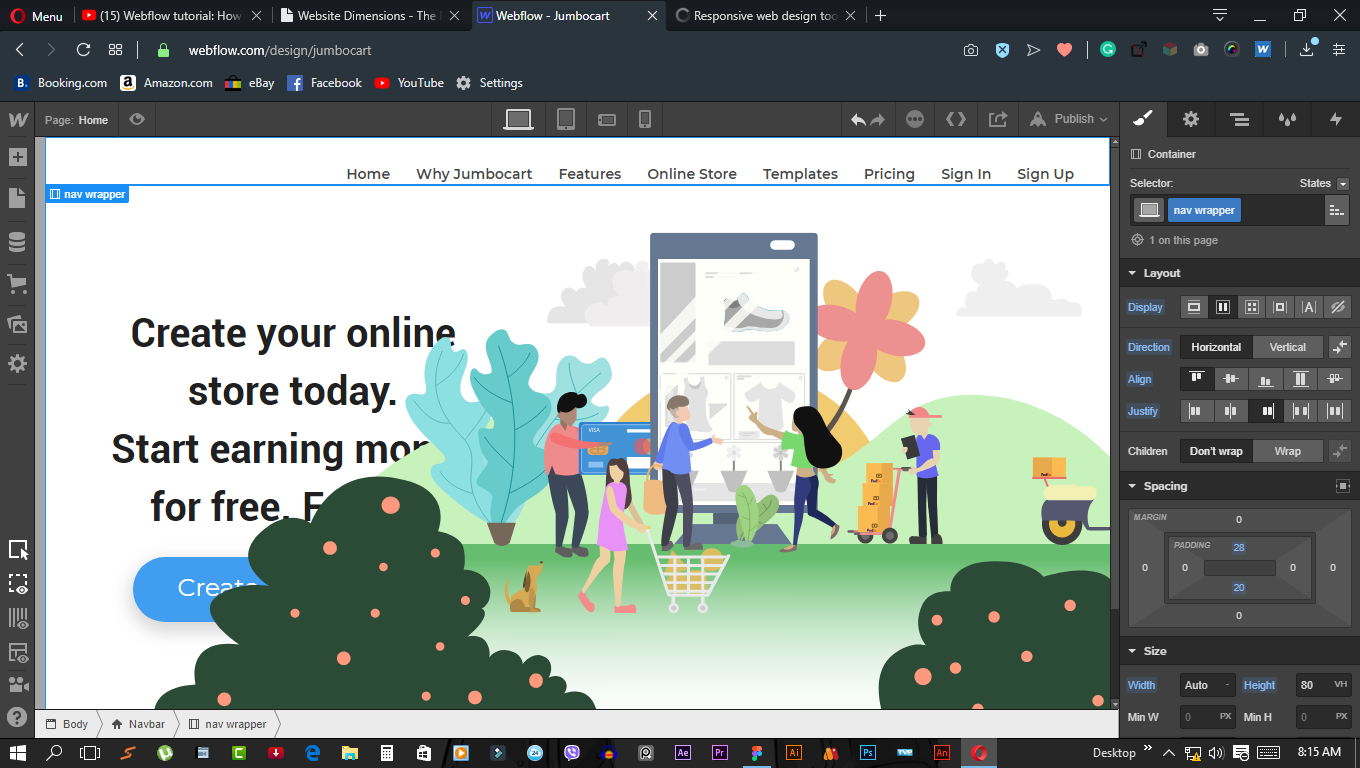Justify content to start

1197,411
